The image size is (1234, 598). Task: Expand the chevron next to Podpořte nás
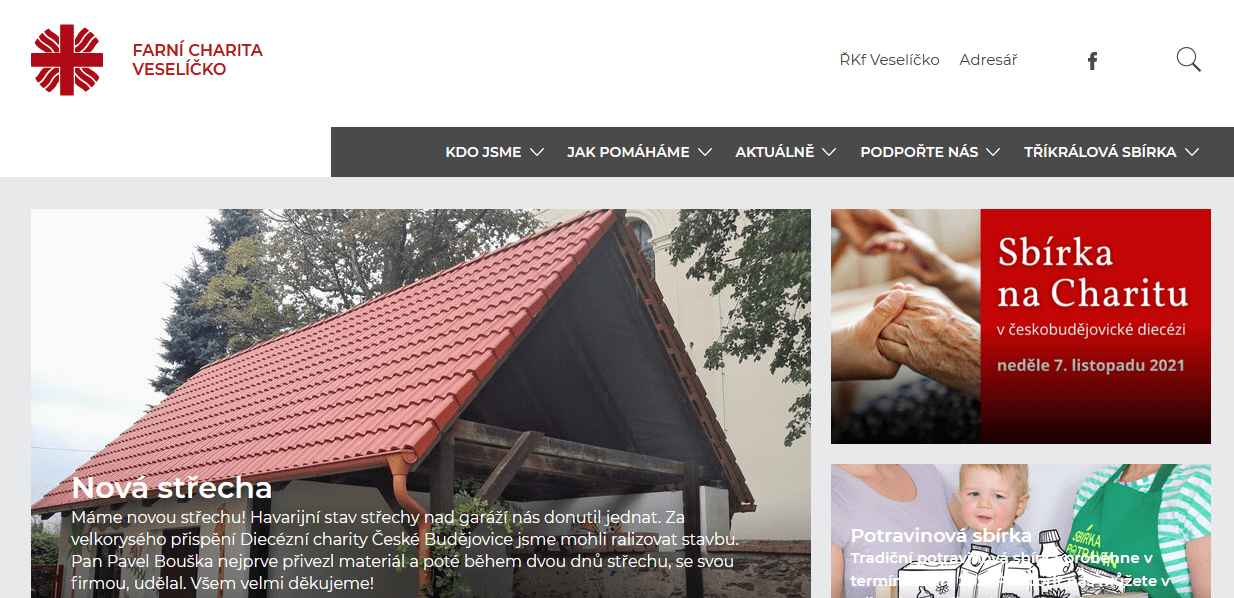click(x=993, y=152)
